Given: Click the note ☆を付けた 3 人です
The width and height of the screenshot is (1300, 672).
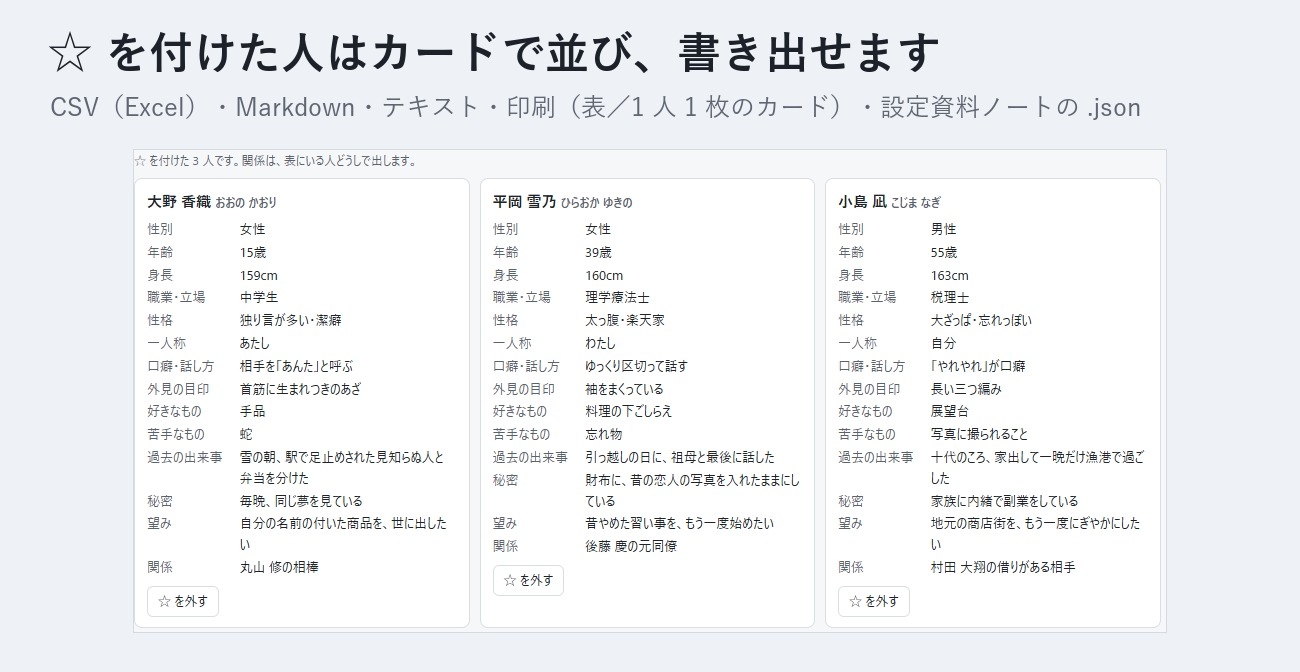Looking at the screenshot, I should 186,160.
